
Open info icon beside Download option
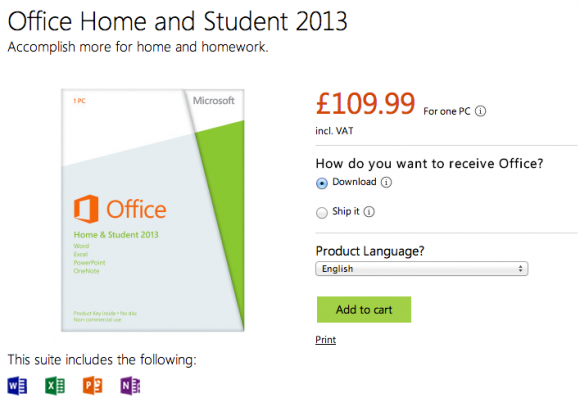tap(386, 182)
